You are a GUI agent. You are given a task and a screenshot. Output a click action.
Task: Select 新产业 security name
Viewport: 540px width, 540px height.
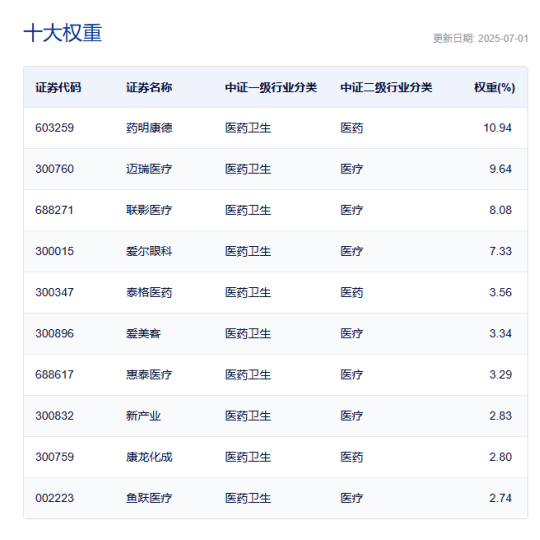(143, 416)
